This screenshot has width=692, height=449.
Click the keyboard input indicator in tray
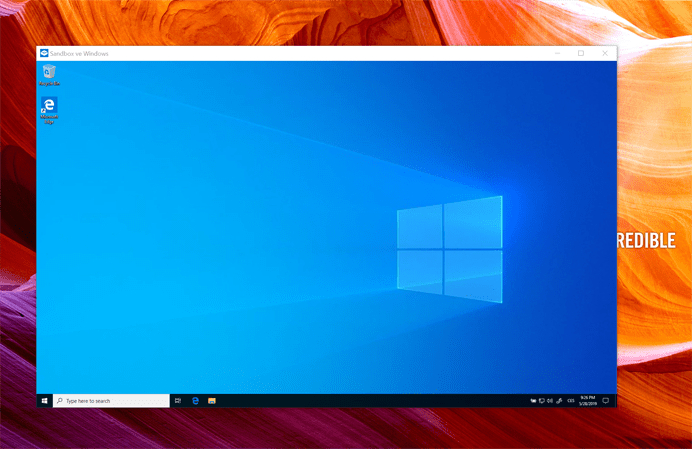[571, 400]
